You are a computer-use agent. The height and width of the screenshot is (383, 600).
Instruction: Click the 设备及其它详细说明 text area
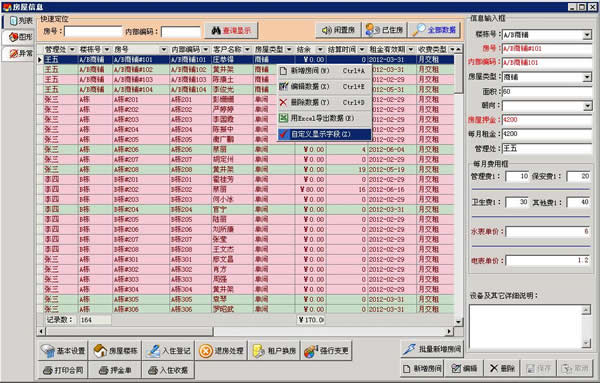[526, 327]
